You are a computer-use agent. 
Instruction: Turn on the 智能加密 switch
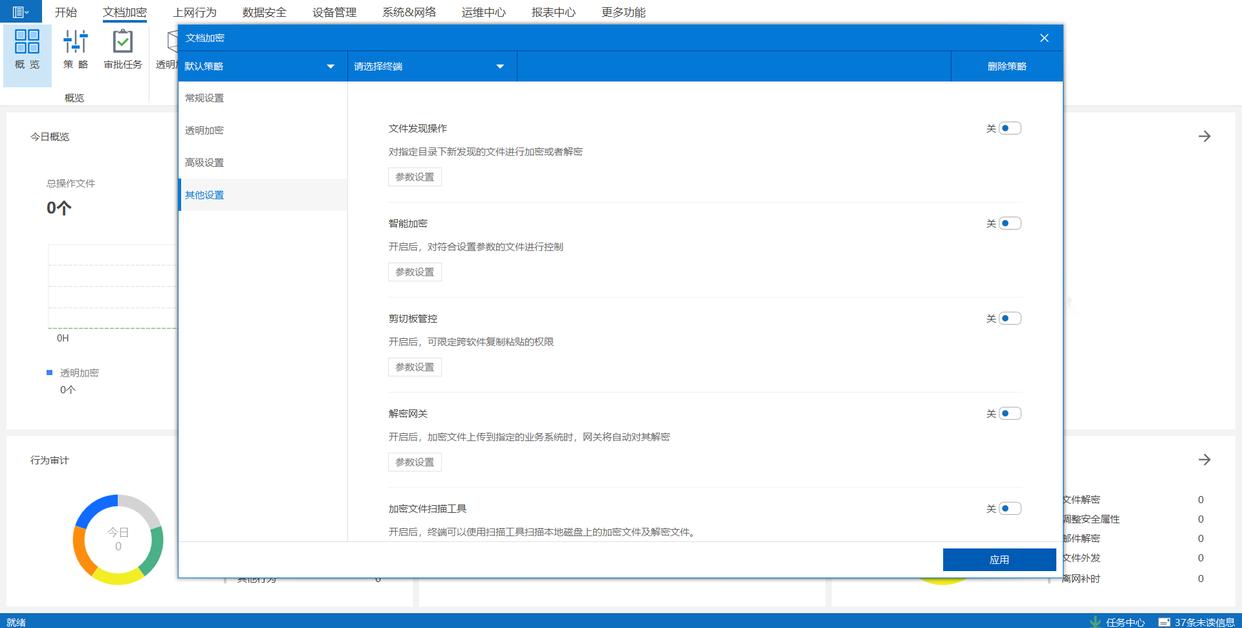[1010, 223]
